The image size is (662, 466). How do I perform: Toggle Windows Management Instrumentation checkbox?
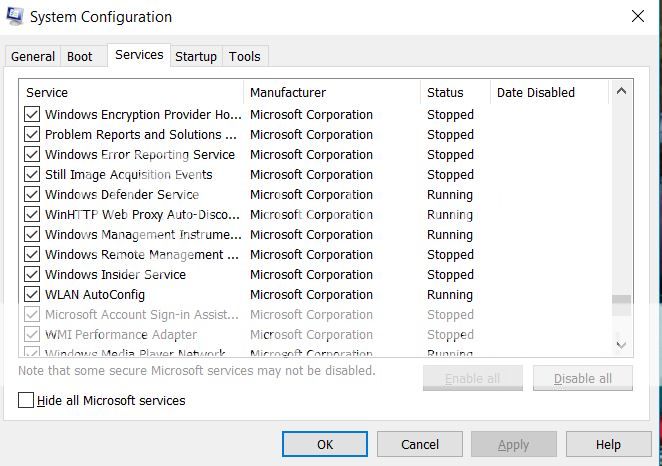[32, 234]
